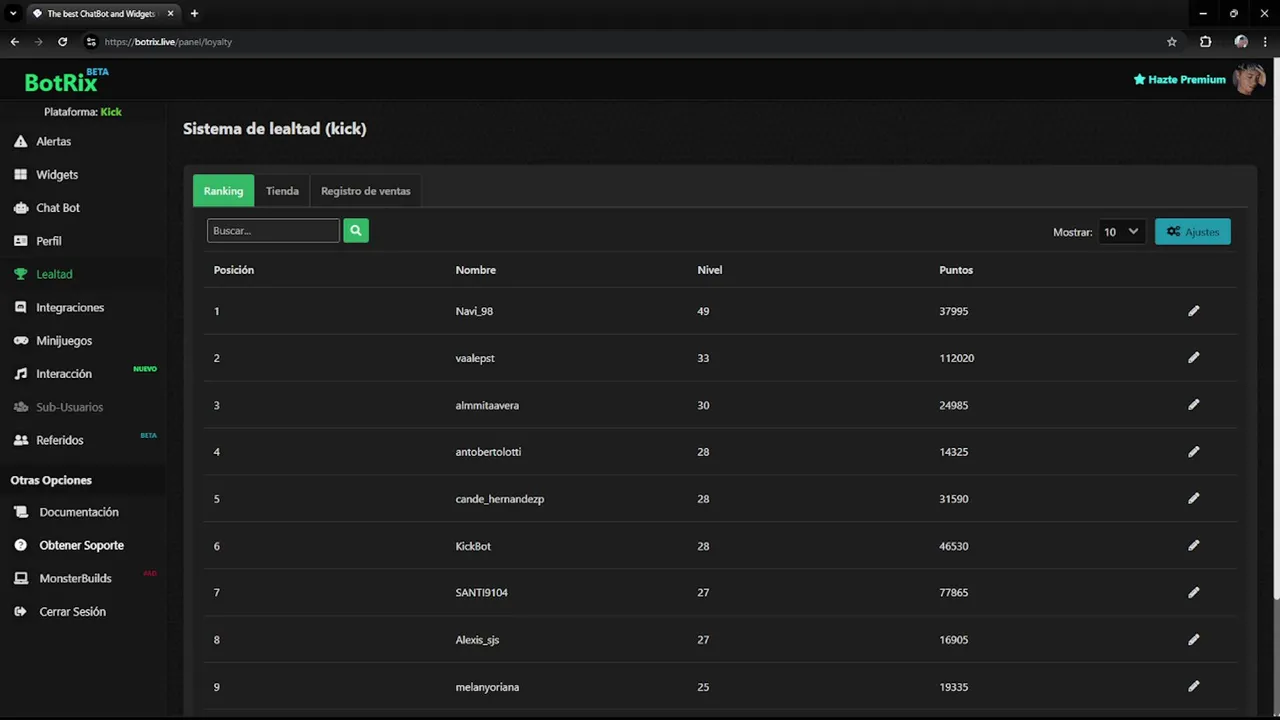Open Alertas from the sidebar
The image size is (1280, 720).
53,142
